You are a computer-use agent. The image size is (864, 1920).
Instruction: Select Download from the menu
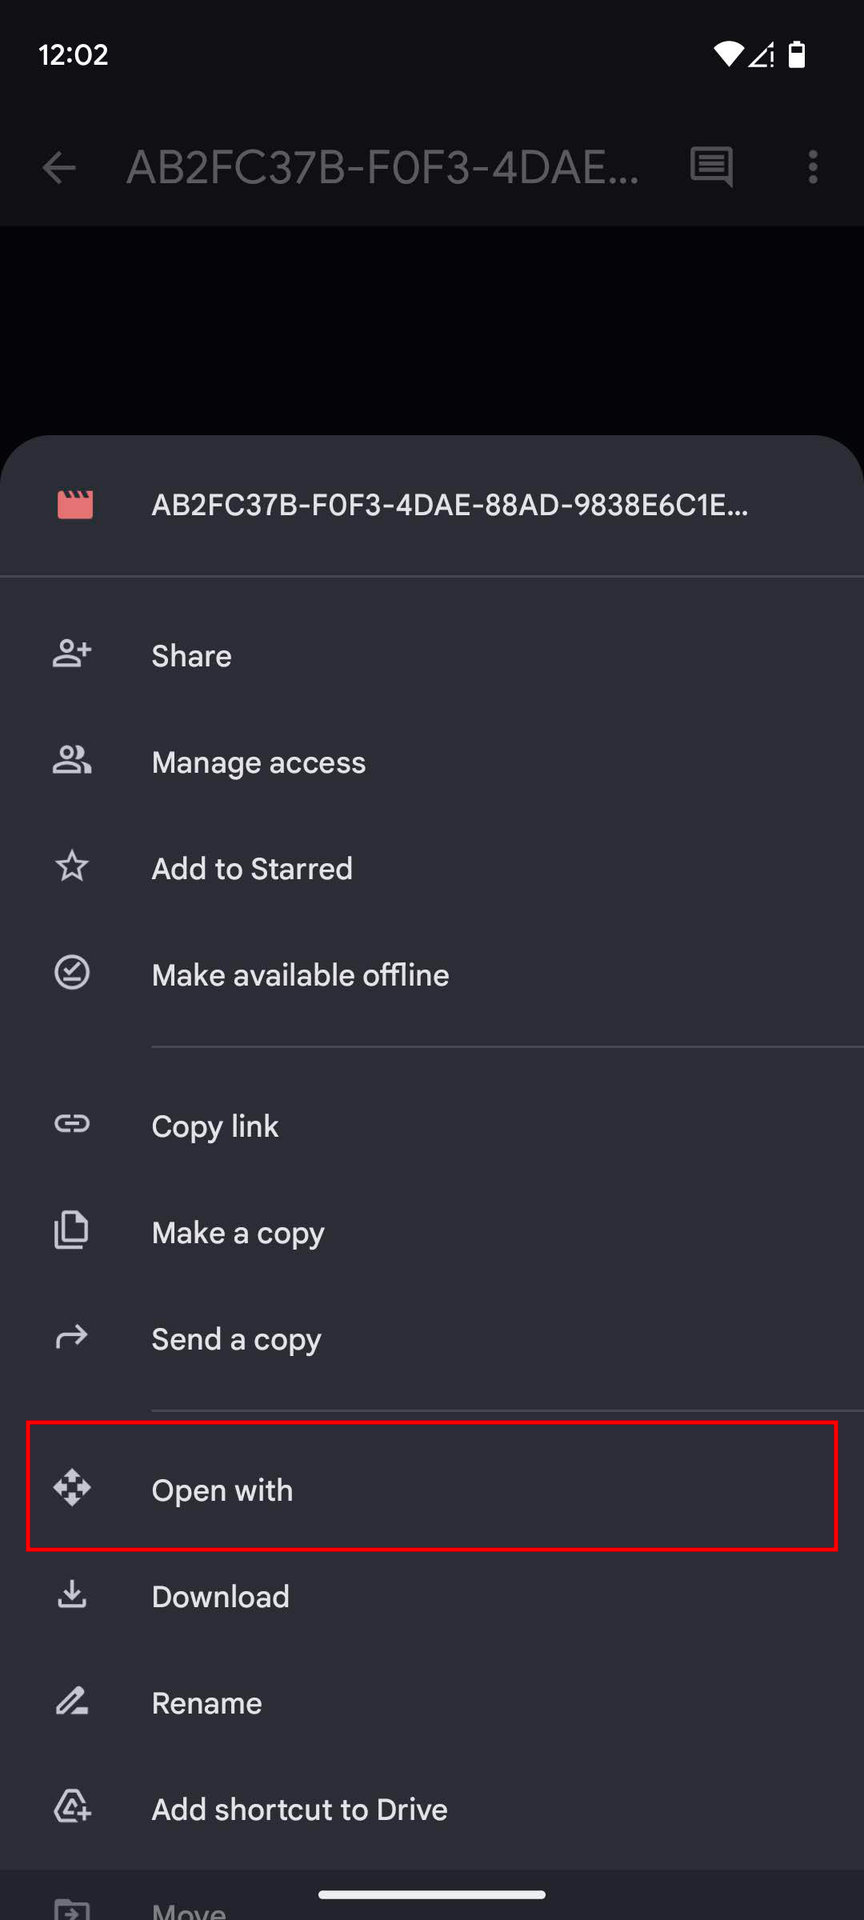click(220, 1596)
